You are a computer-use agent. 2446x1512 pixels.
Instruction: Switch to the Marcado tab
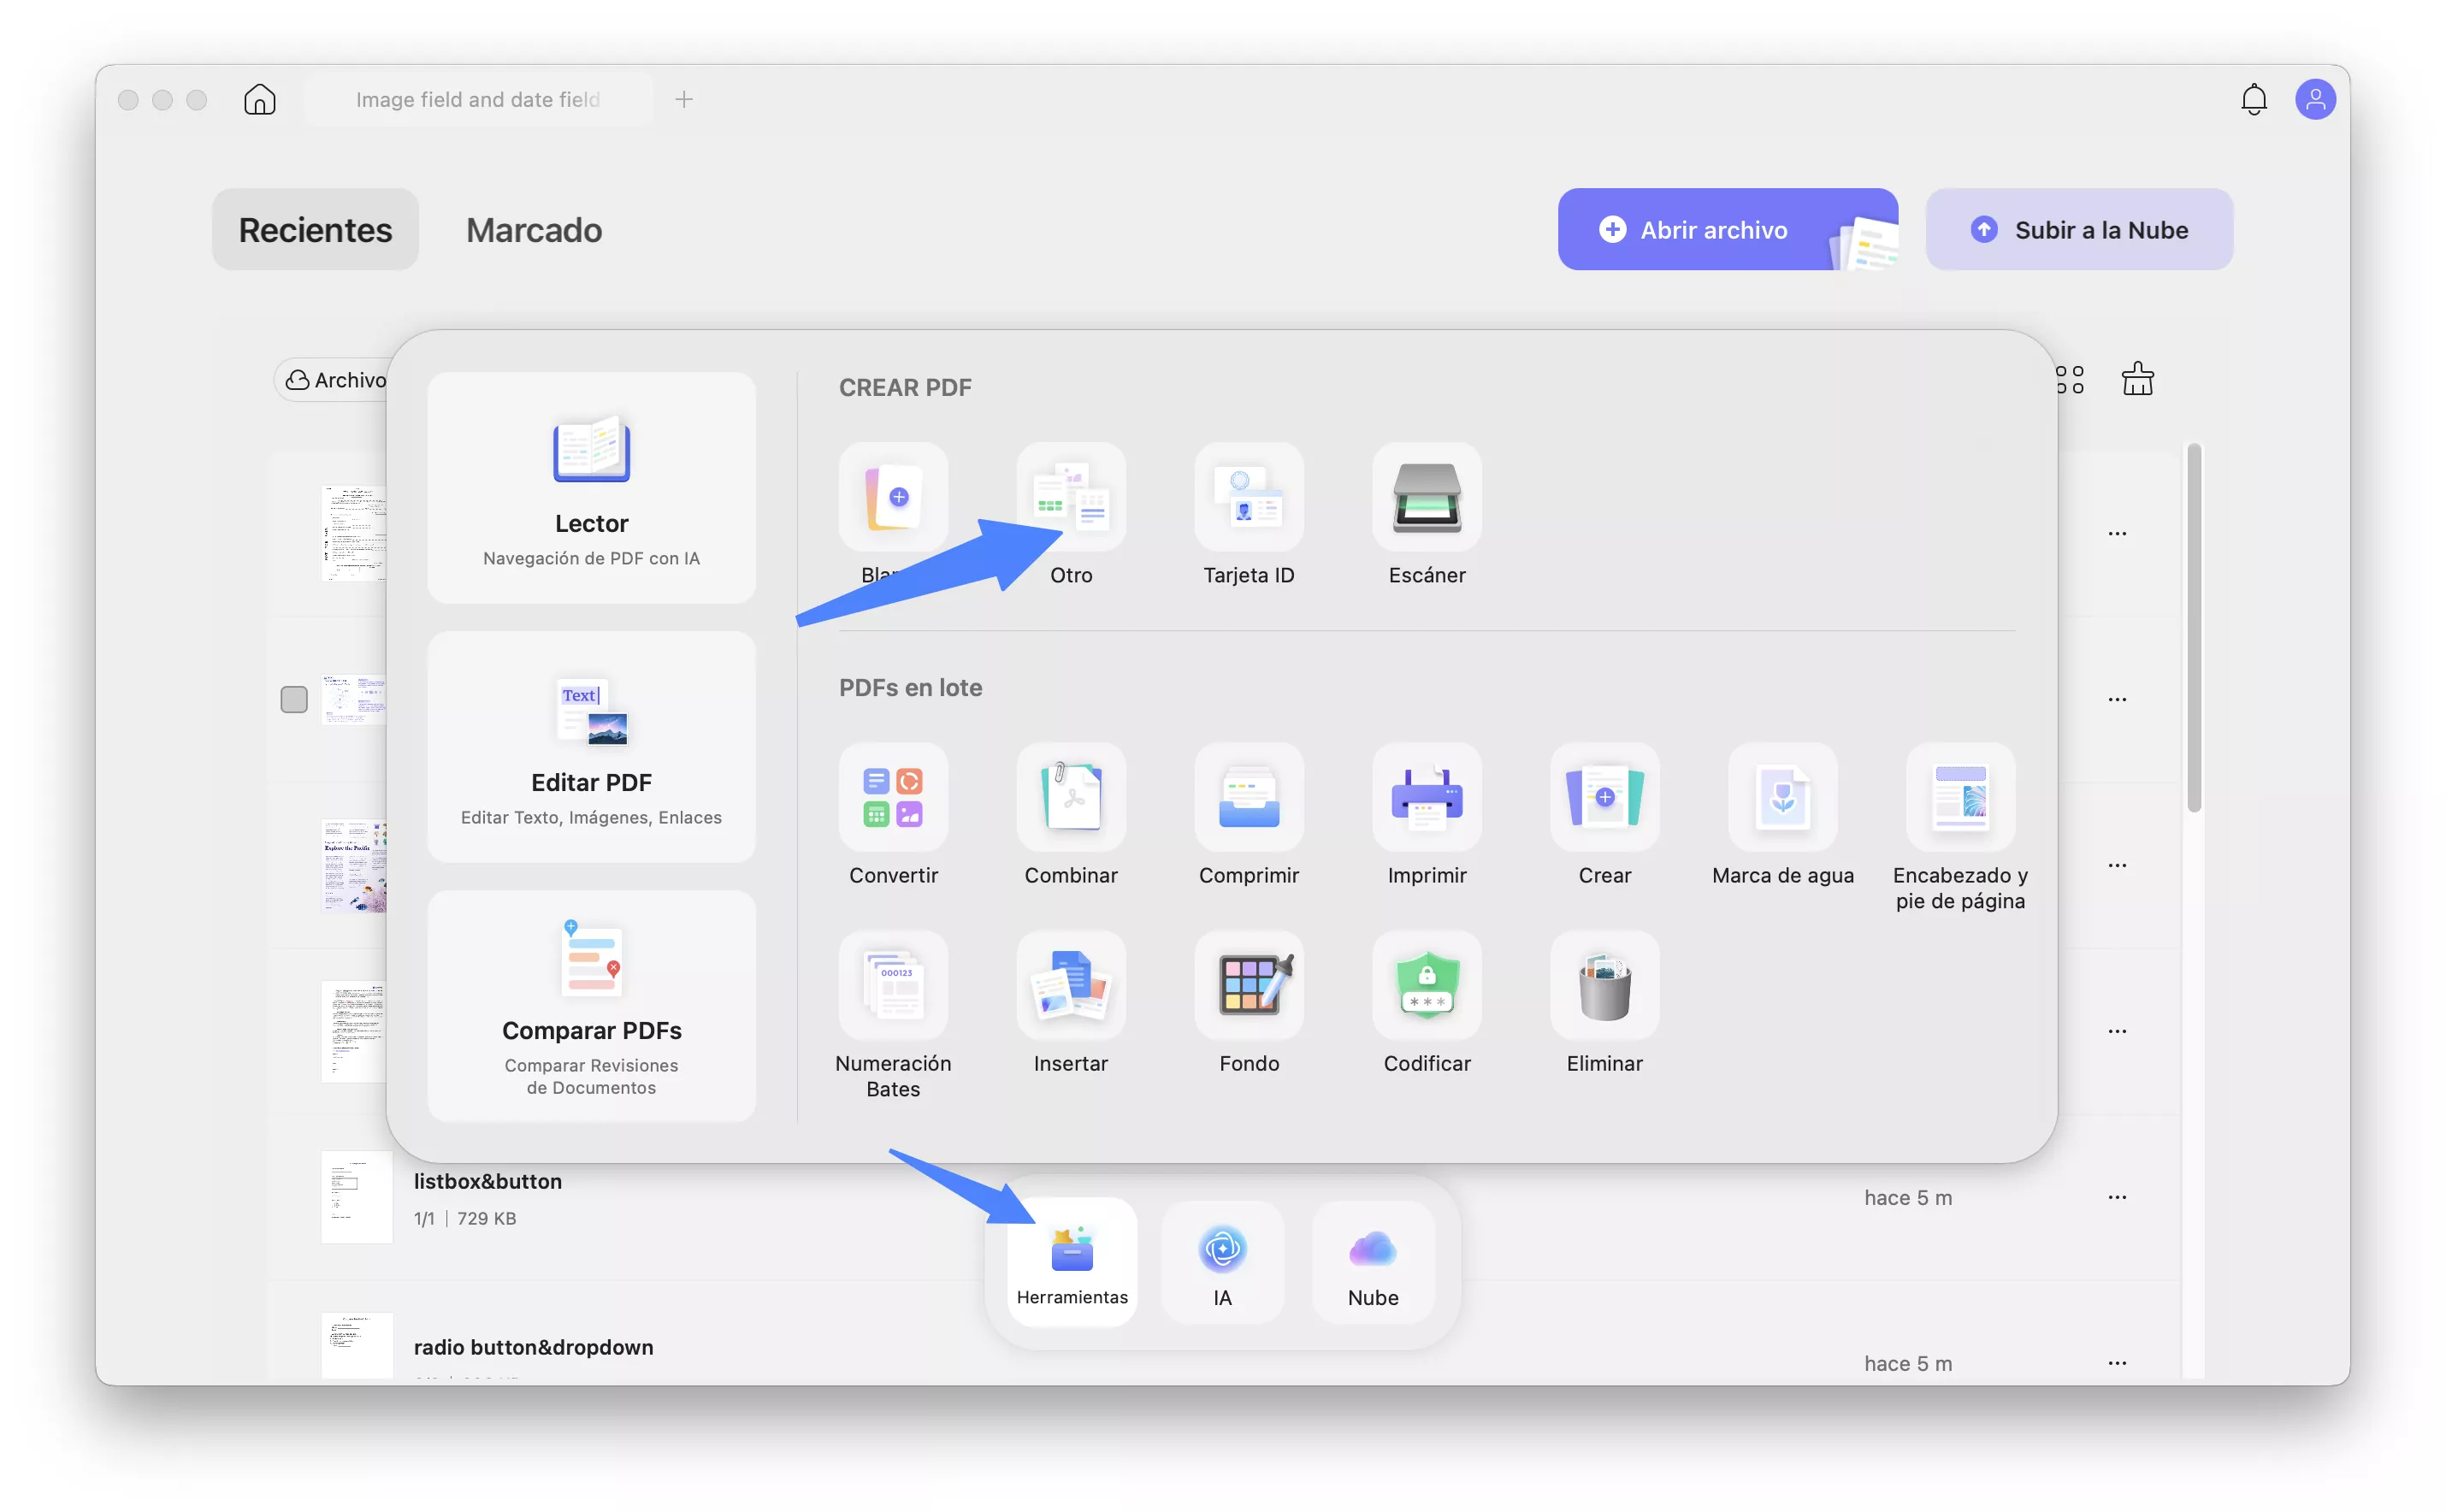[x=533, y=230]
